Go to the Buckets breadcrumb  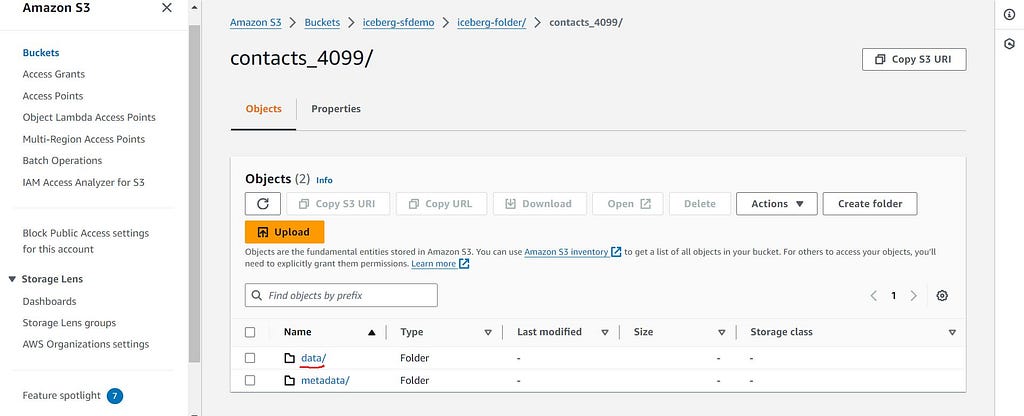[x=322, y=22]
